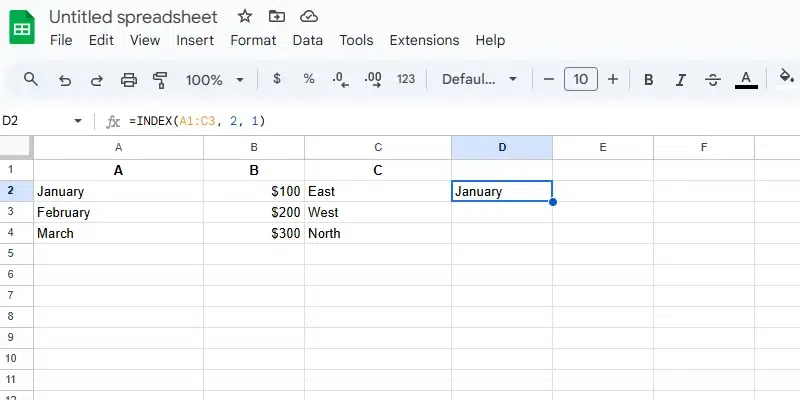Select the row 3 header
This screenshot has height=400, width=800.
[x=17, y=212]
